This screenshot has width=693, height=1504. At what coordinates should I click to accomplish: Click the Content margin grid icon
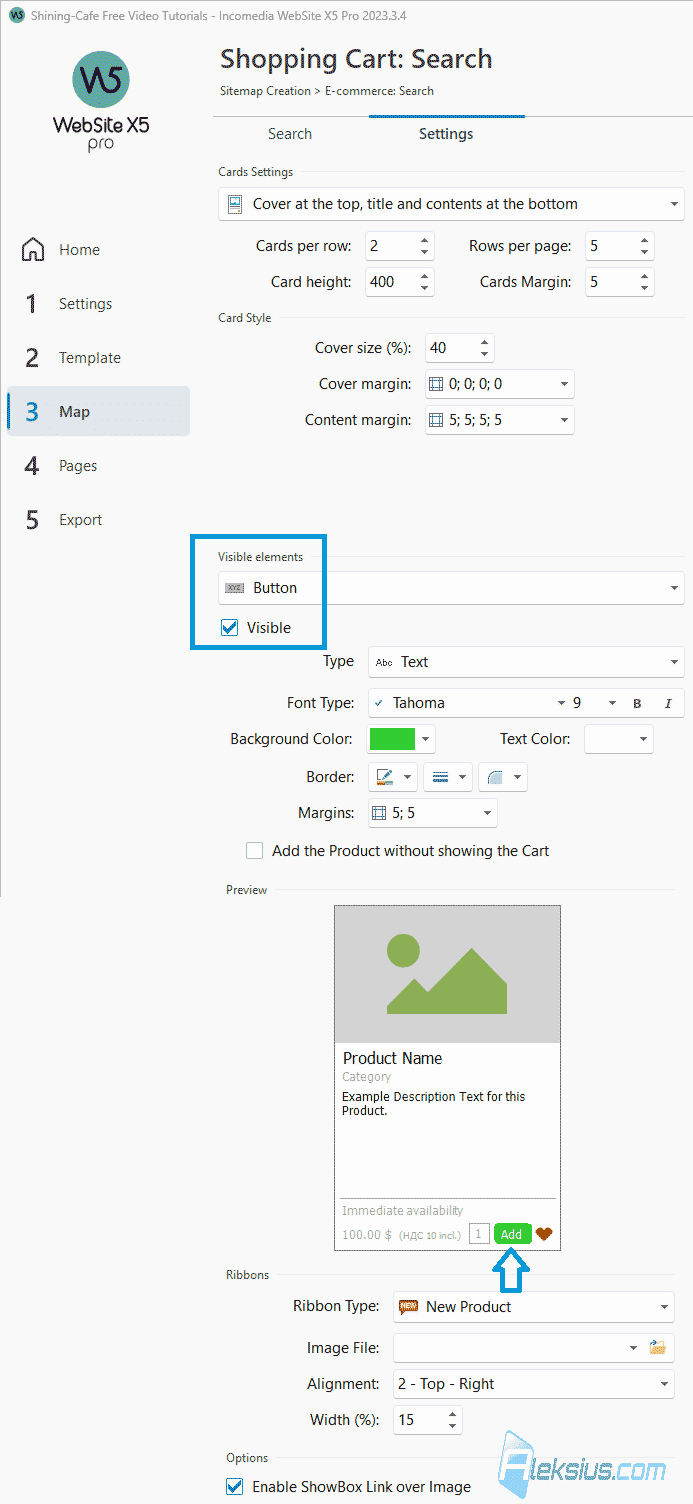[435, 420]
